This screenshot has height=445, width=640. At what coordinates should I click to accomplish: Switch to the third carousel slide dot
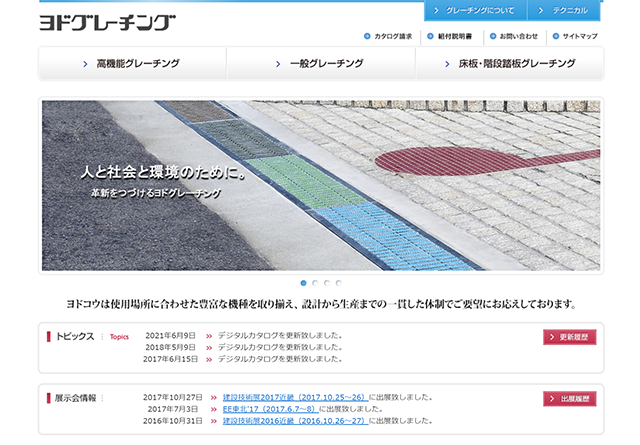(326, 283)
